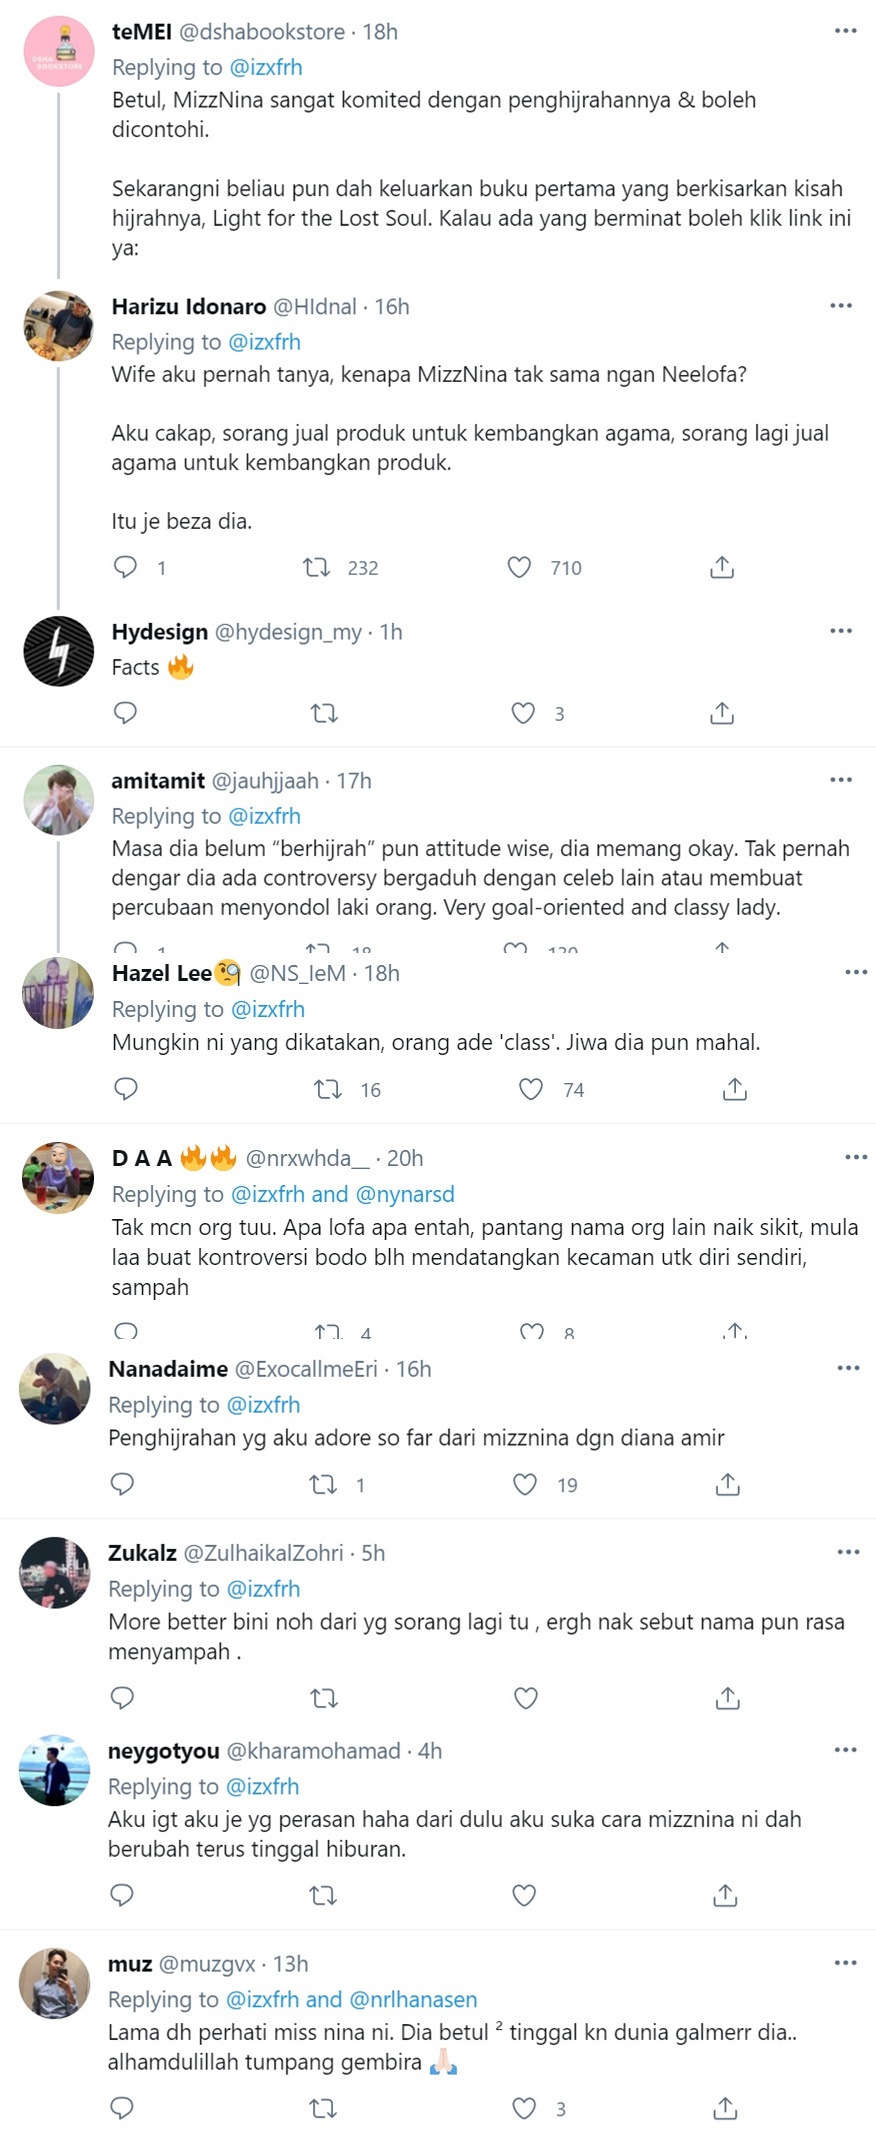876x2137 pixels.
Task: Open more options for teMEI's tweet
Action: tap(845, 31)
